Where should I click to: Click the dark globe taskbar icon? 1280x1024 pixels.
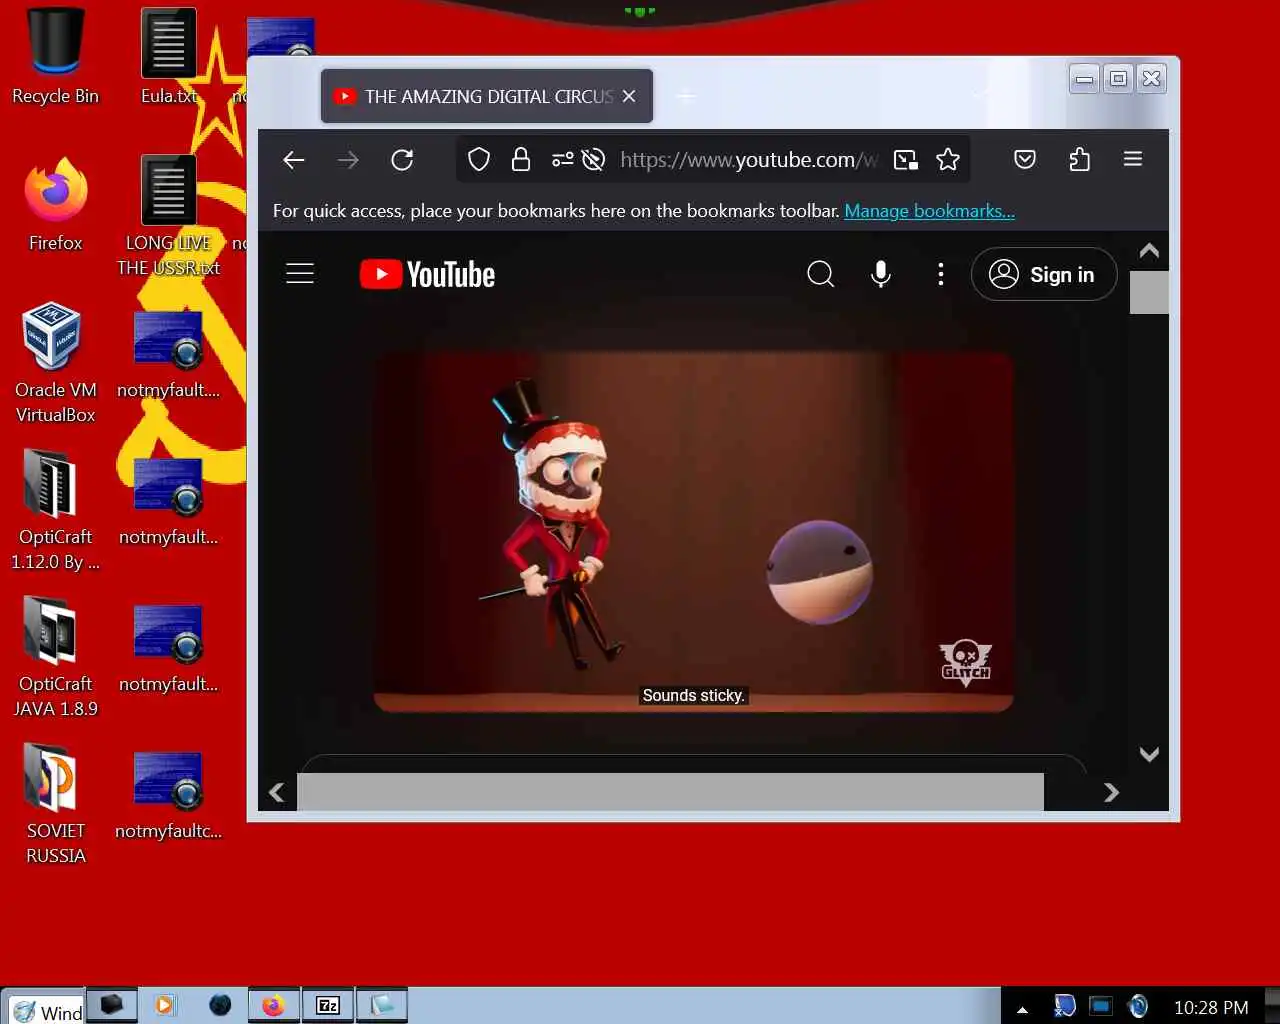(x=220, y=1005)
